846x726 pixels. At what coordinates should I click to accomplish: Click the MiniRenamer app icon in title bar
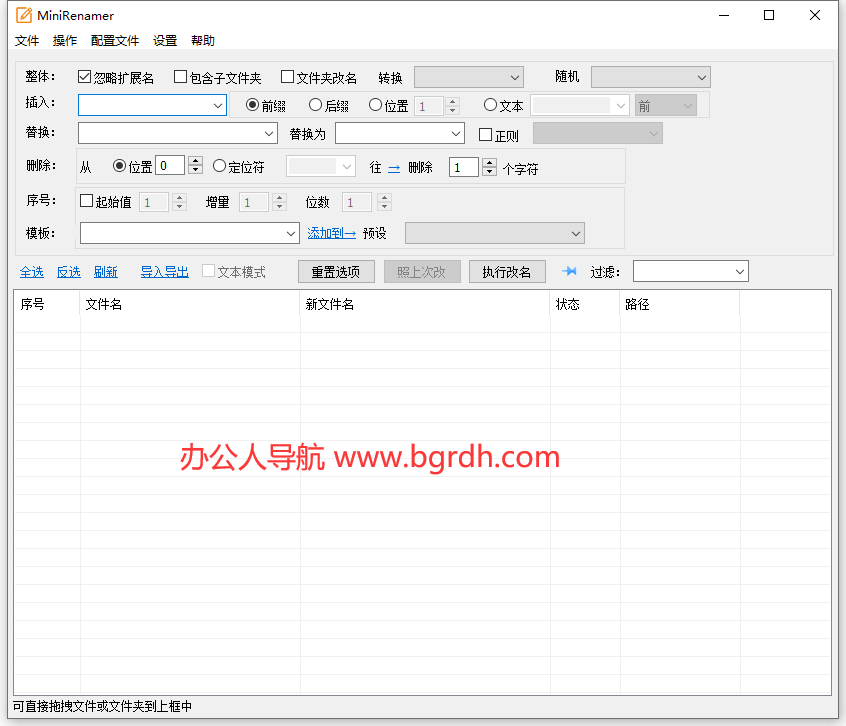[x=24, y=15]
